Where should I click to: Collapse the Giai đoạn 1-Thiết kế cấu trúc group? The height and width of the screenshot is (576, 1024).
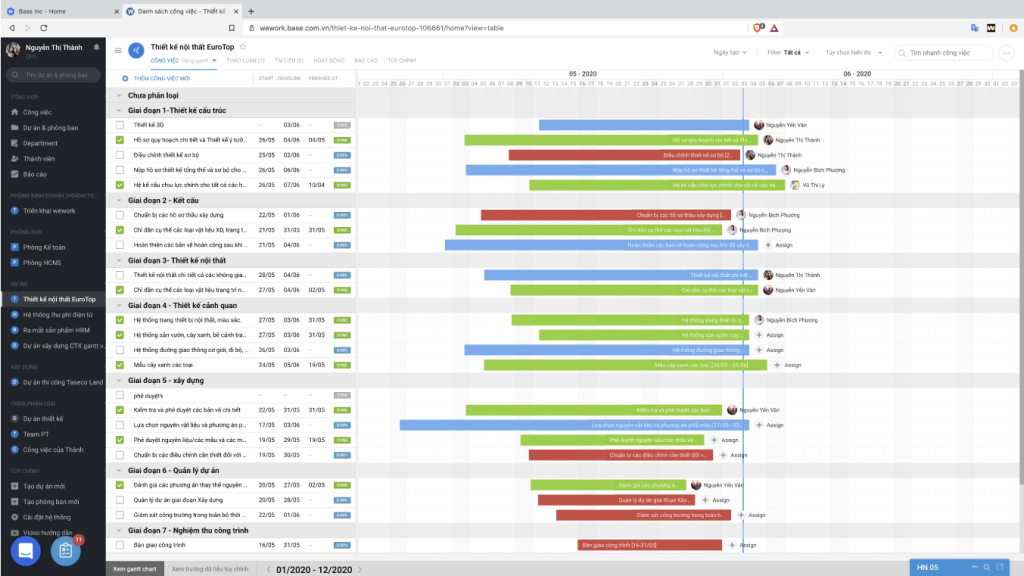[x=119, y=110]
